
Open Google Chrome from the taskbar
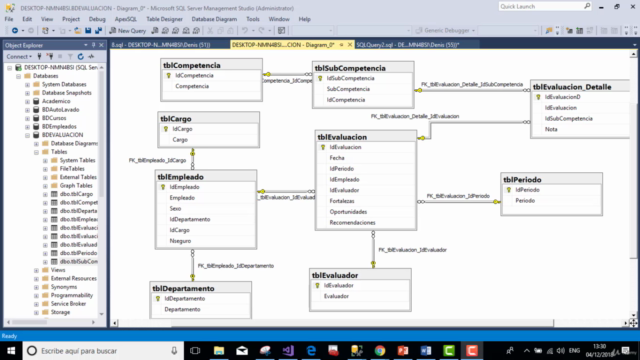(380, 351)
